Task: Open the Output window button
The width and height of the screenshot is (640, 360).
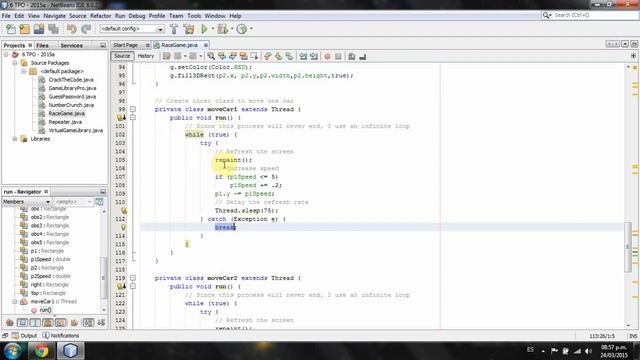Action: [x=24, y=336]
